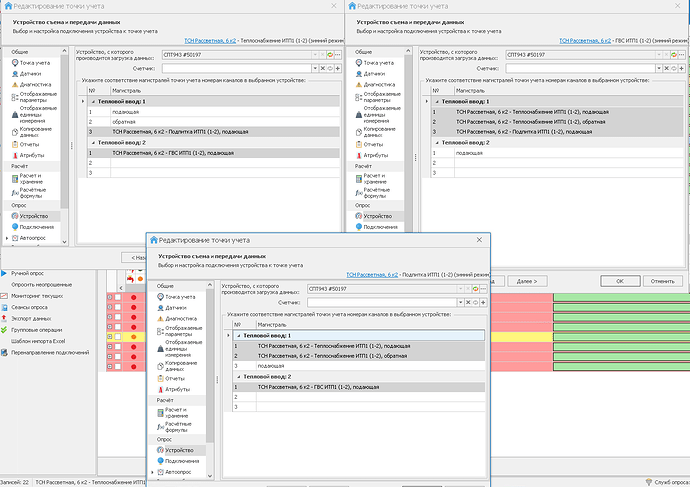This screenshot has width=690, height=487.
Task: Click the device refresh icon in the Подпитка dialog
Action: [x=475, y=289]
